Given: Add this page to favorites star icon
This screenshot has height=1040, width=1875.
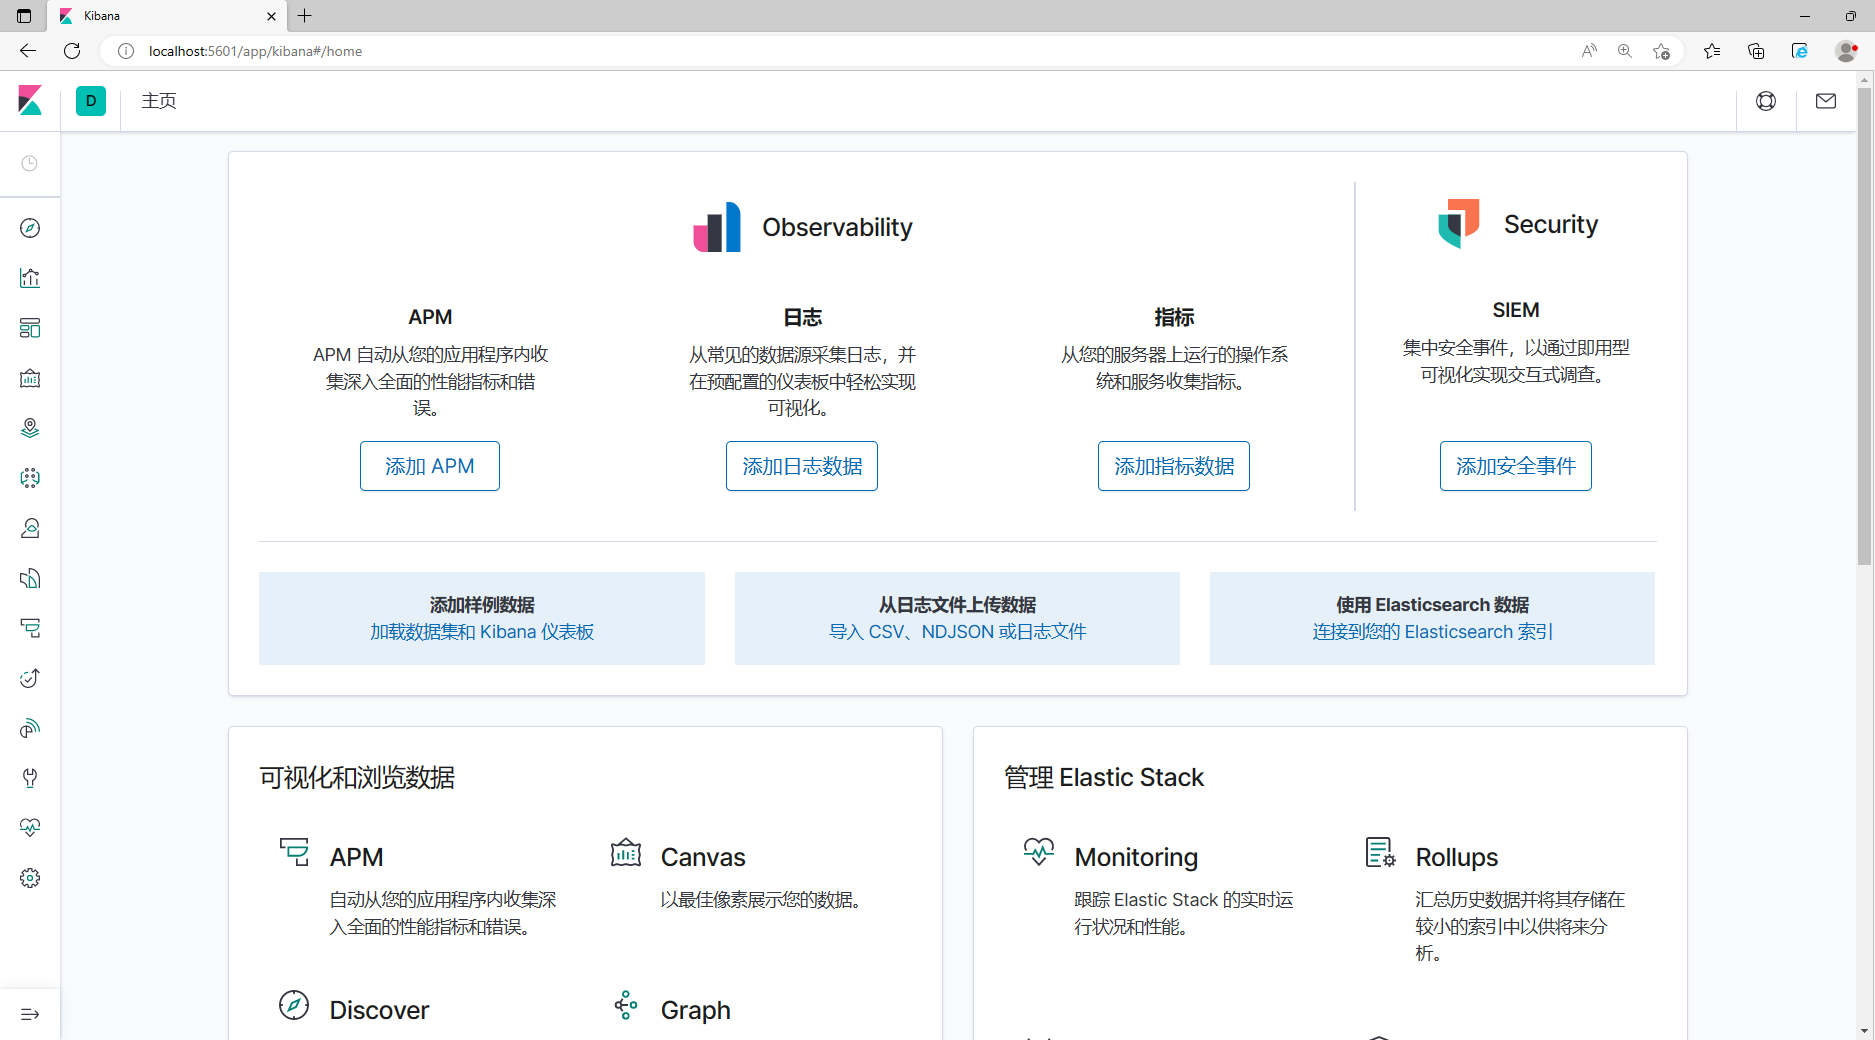Looking at the screenshot, I should [1661, 51].
